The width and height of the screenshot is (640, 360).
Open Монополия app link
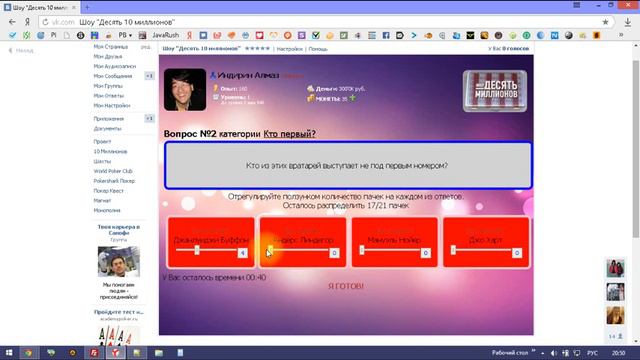click(x=107, y=210)
